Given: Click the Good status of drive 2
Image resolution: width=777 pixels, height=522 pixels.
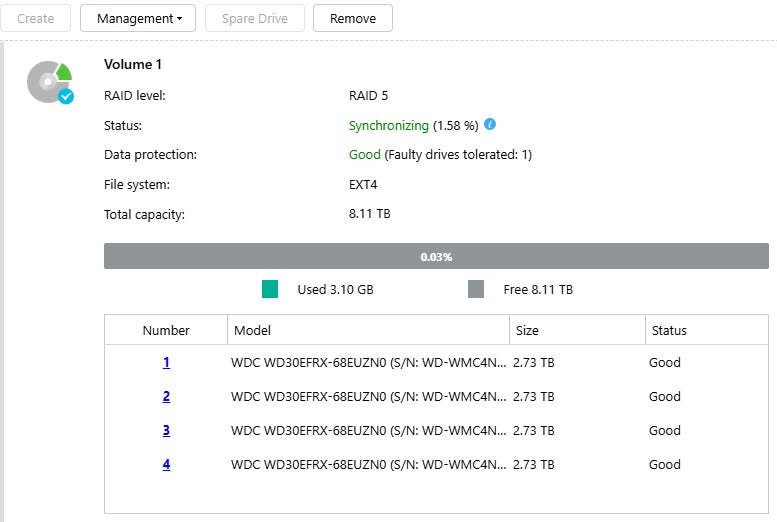Looking at the screenshot, I should coord(665,397).
